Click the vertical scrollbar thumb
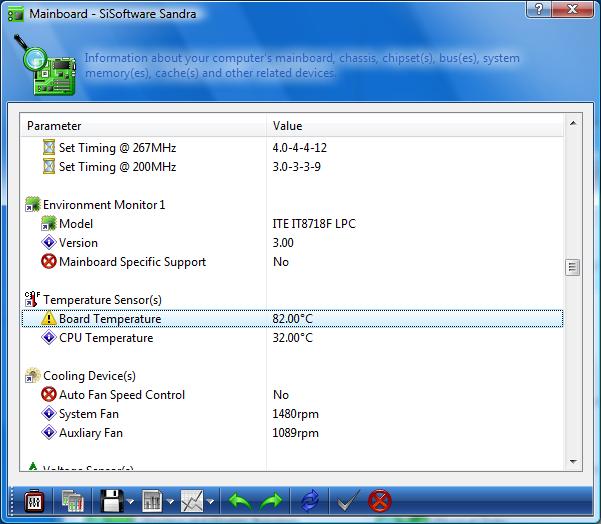The image size is (601, 524). pyautogui.click(x=573, y=267)
